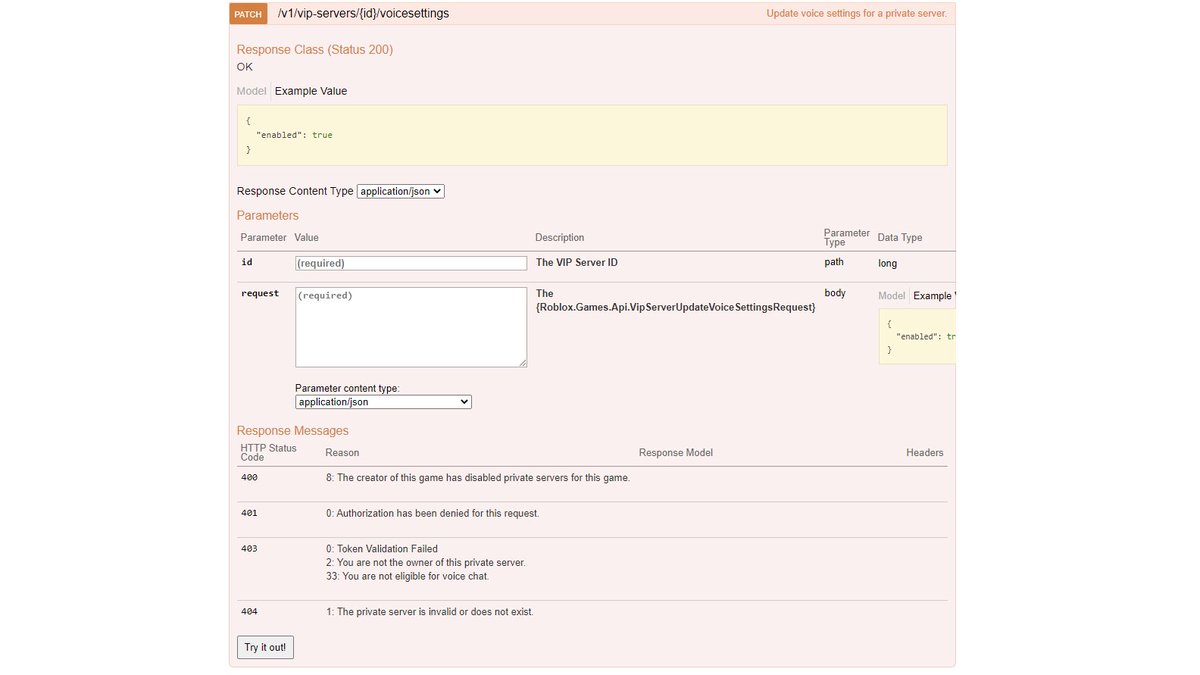The image size is (1200, 675).
Task: Click the 'Headers' column header
Action: pos(925,453)
